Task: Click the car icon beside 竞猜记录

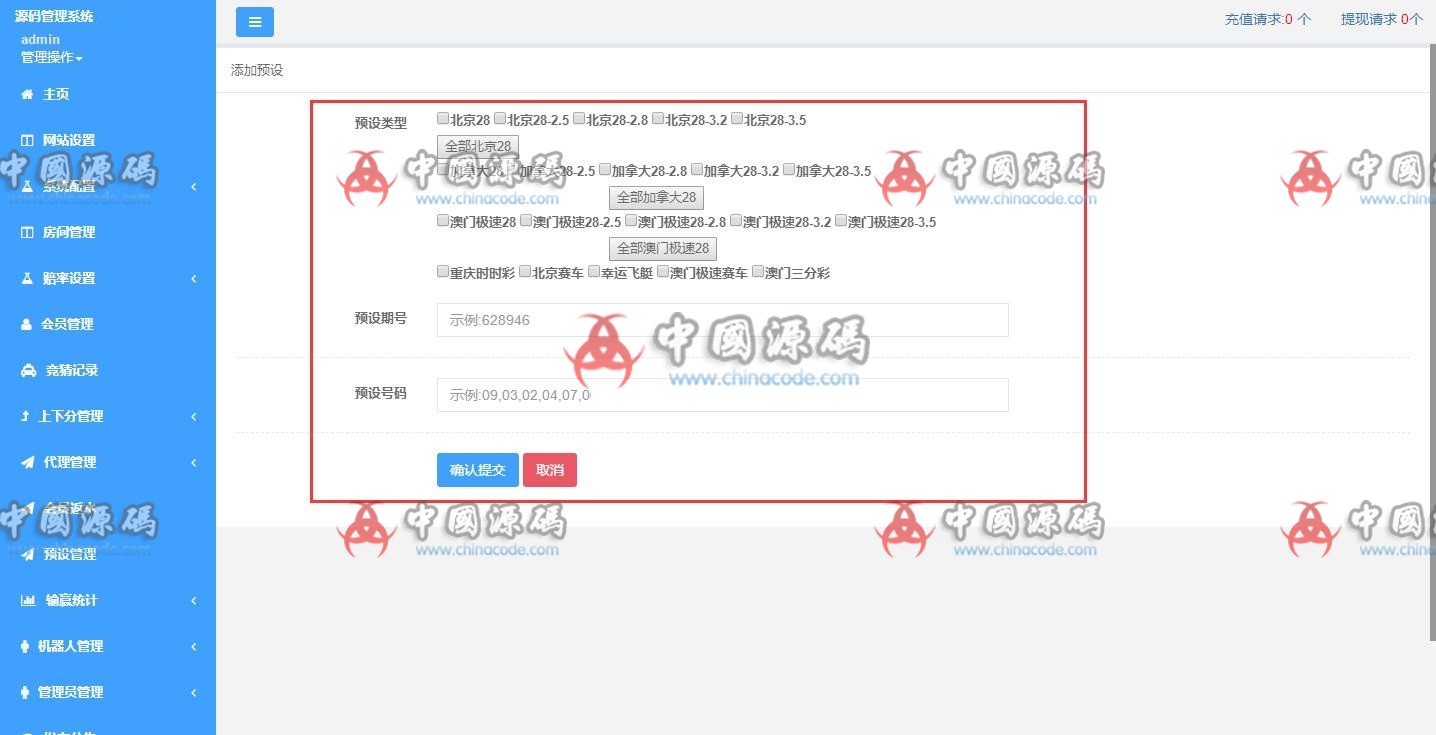Action: (29, 370)
